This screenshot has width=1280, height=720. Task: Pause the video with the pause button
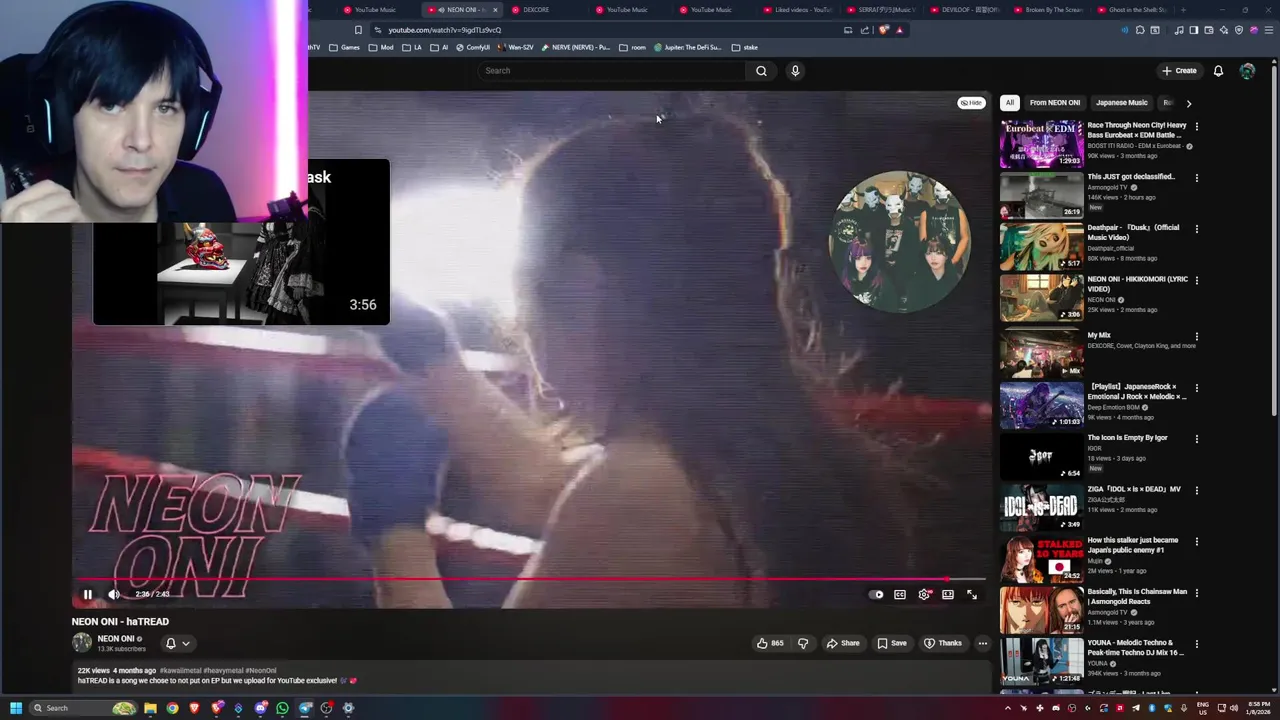(x=87, y=594)
